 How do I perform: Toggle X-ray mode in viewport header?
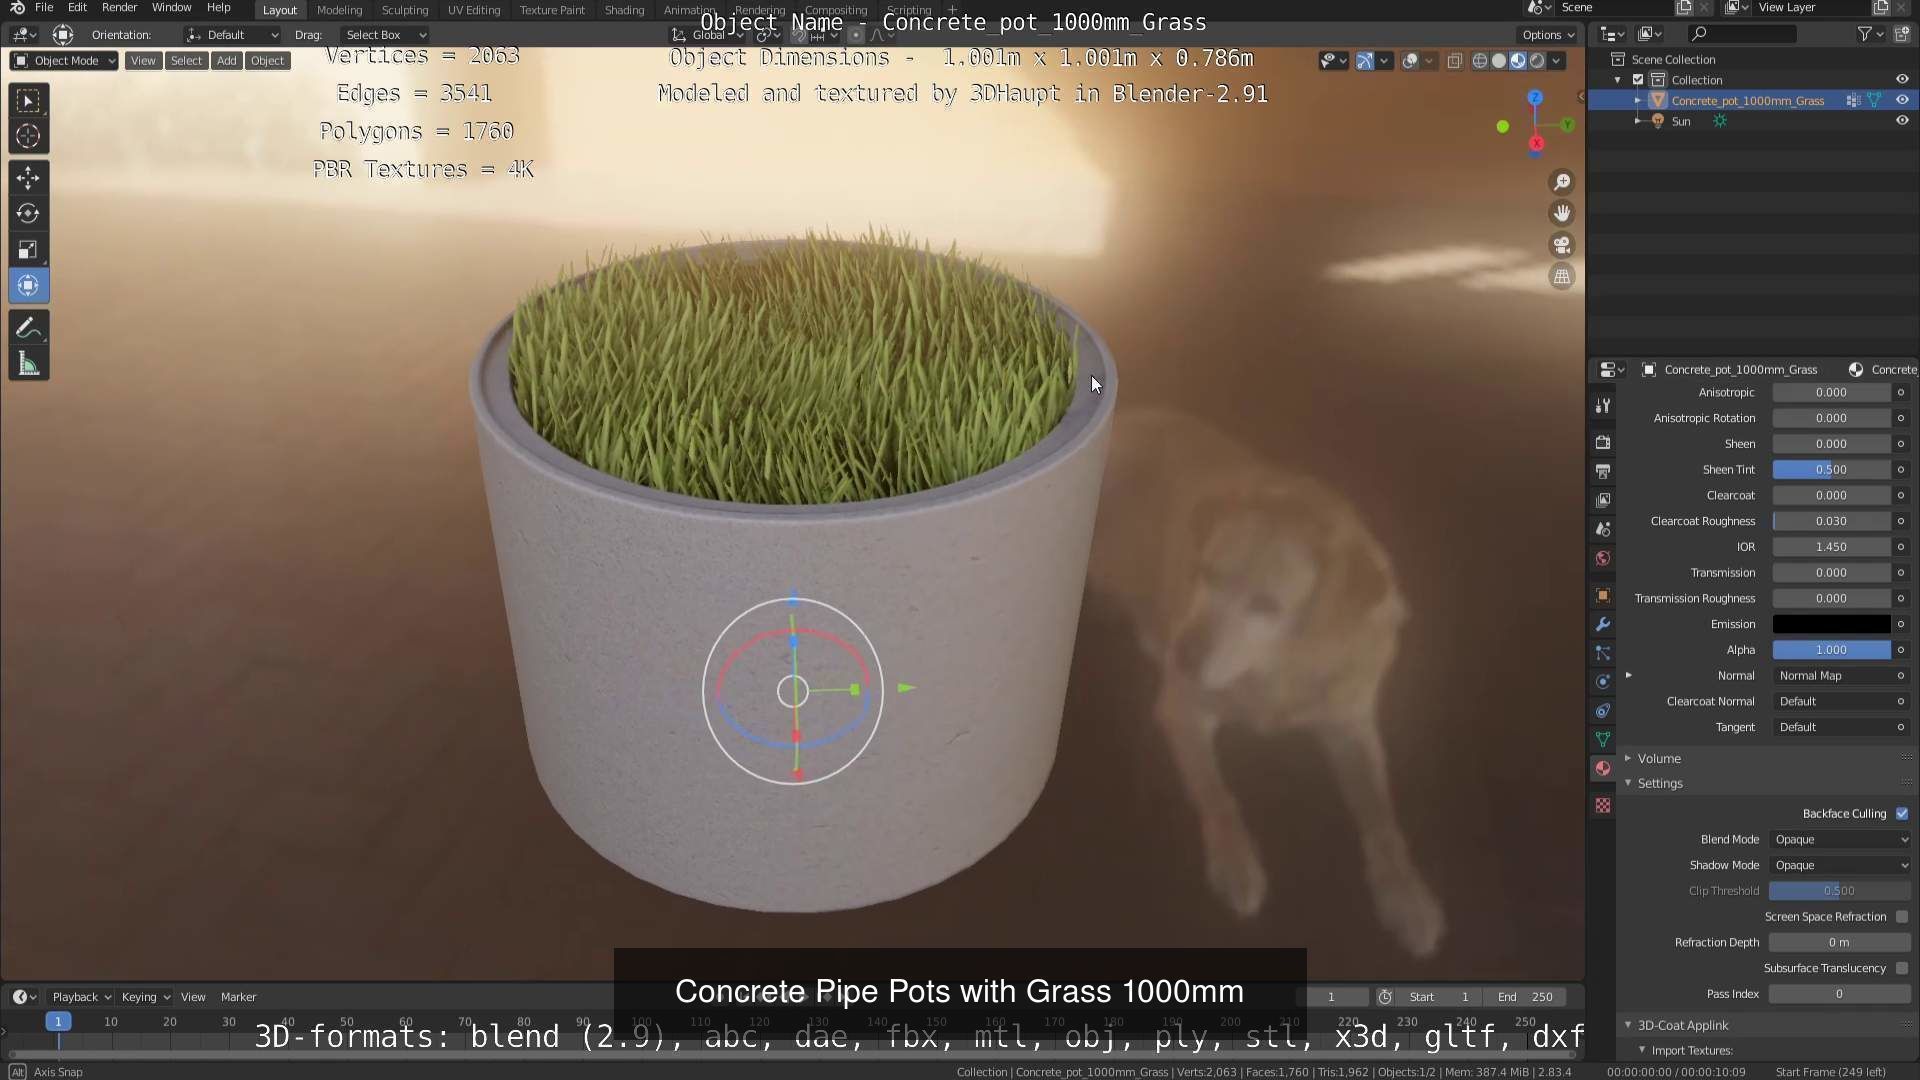click(1454, 61)
